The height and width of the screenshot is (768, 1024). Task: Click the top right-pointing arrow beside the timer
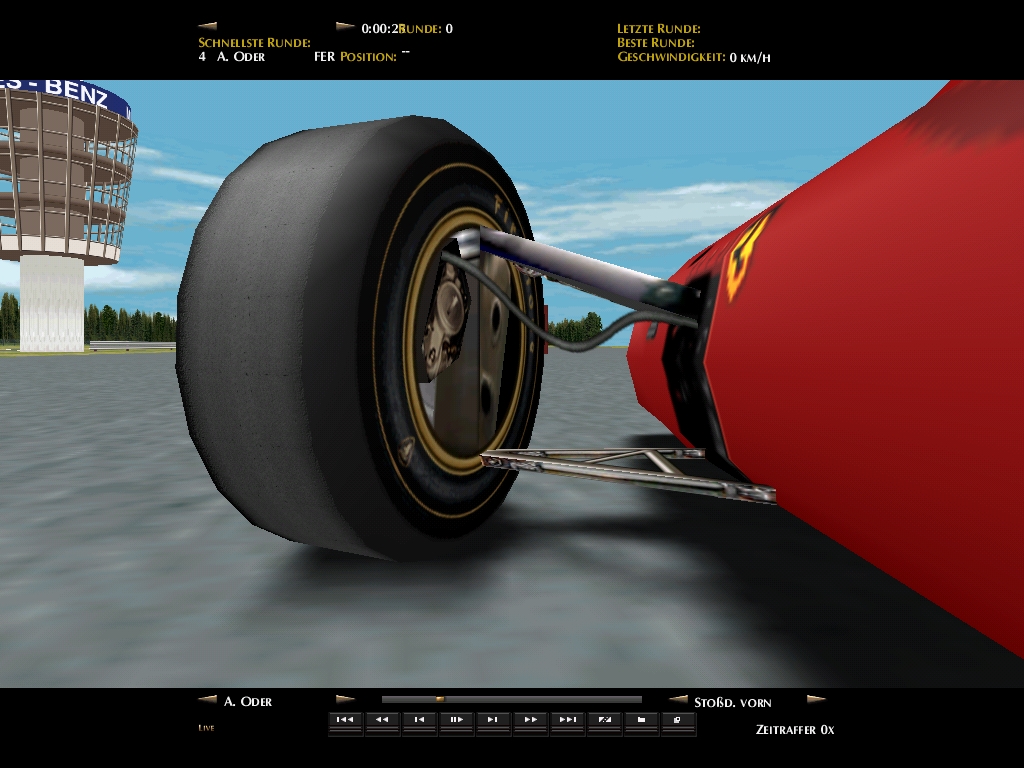click(x=345, y=27)
